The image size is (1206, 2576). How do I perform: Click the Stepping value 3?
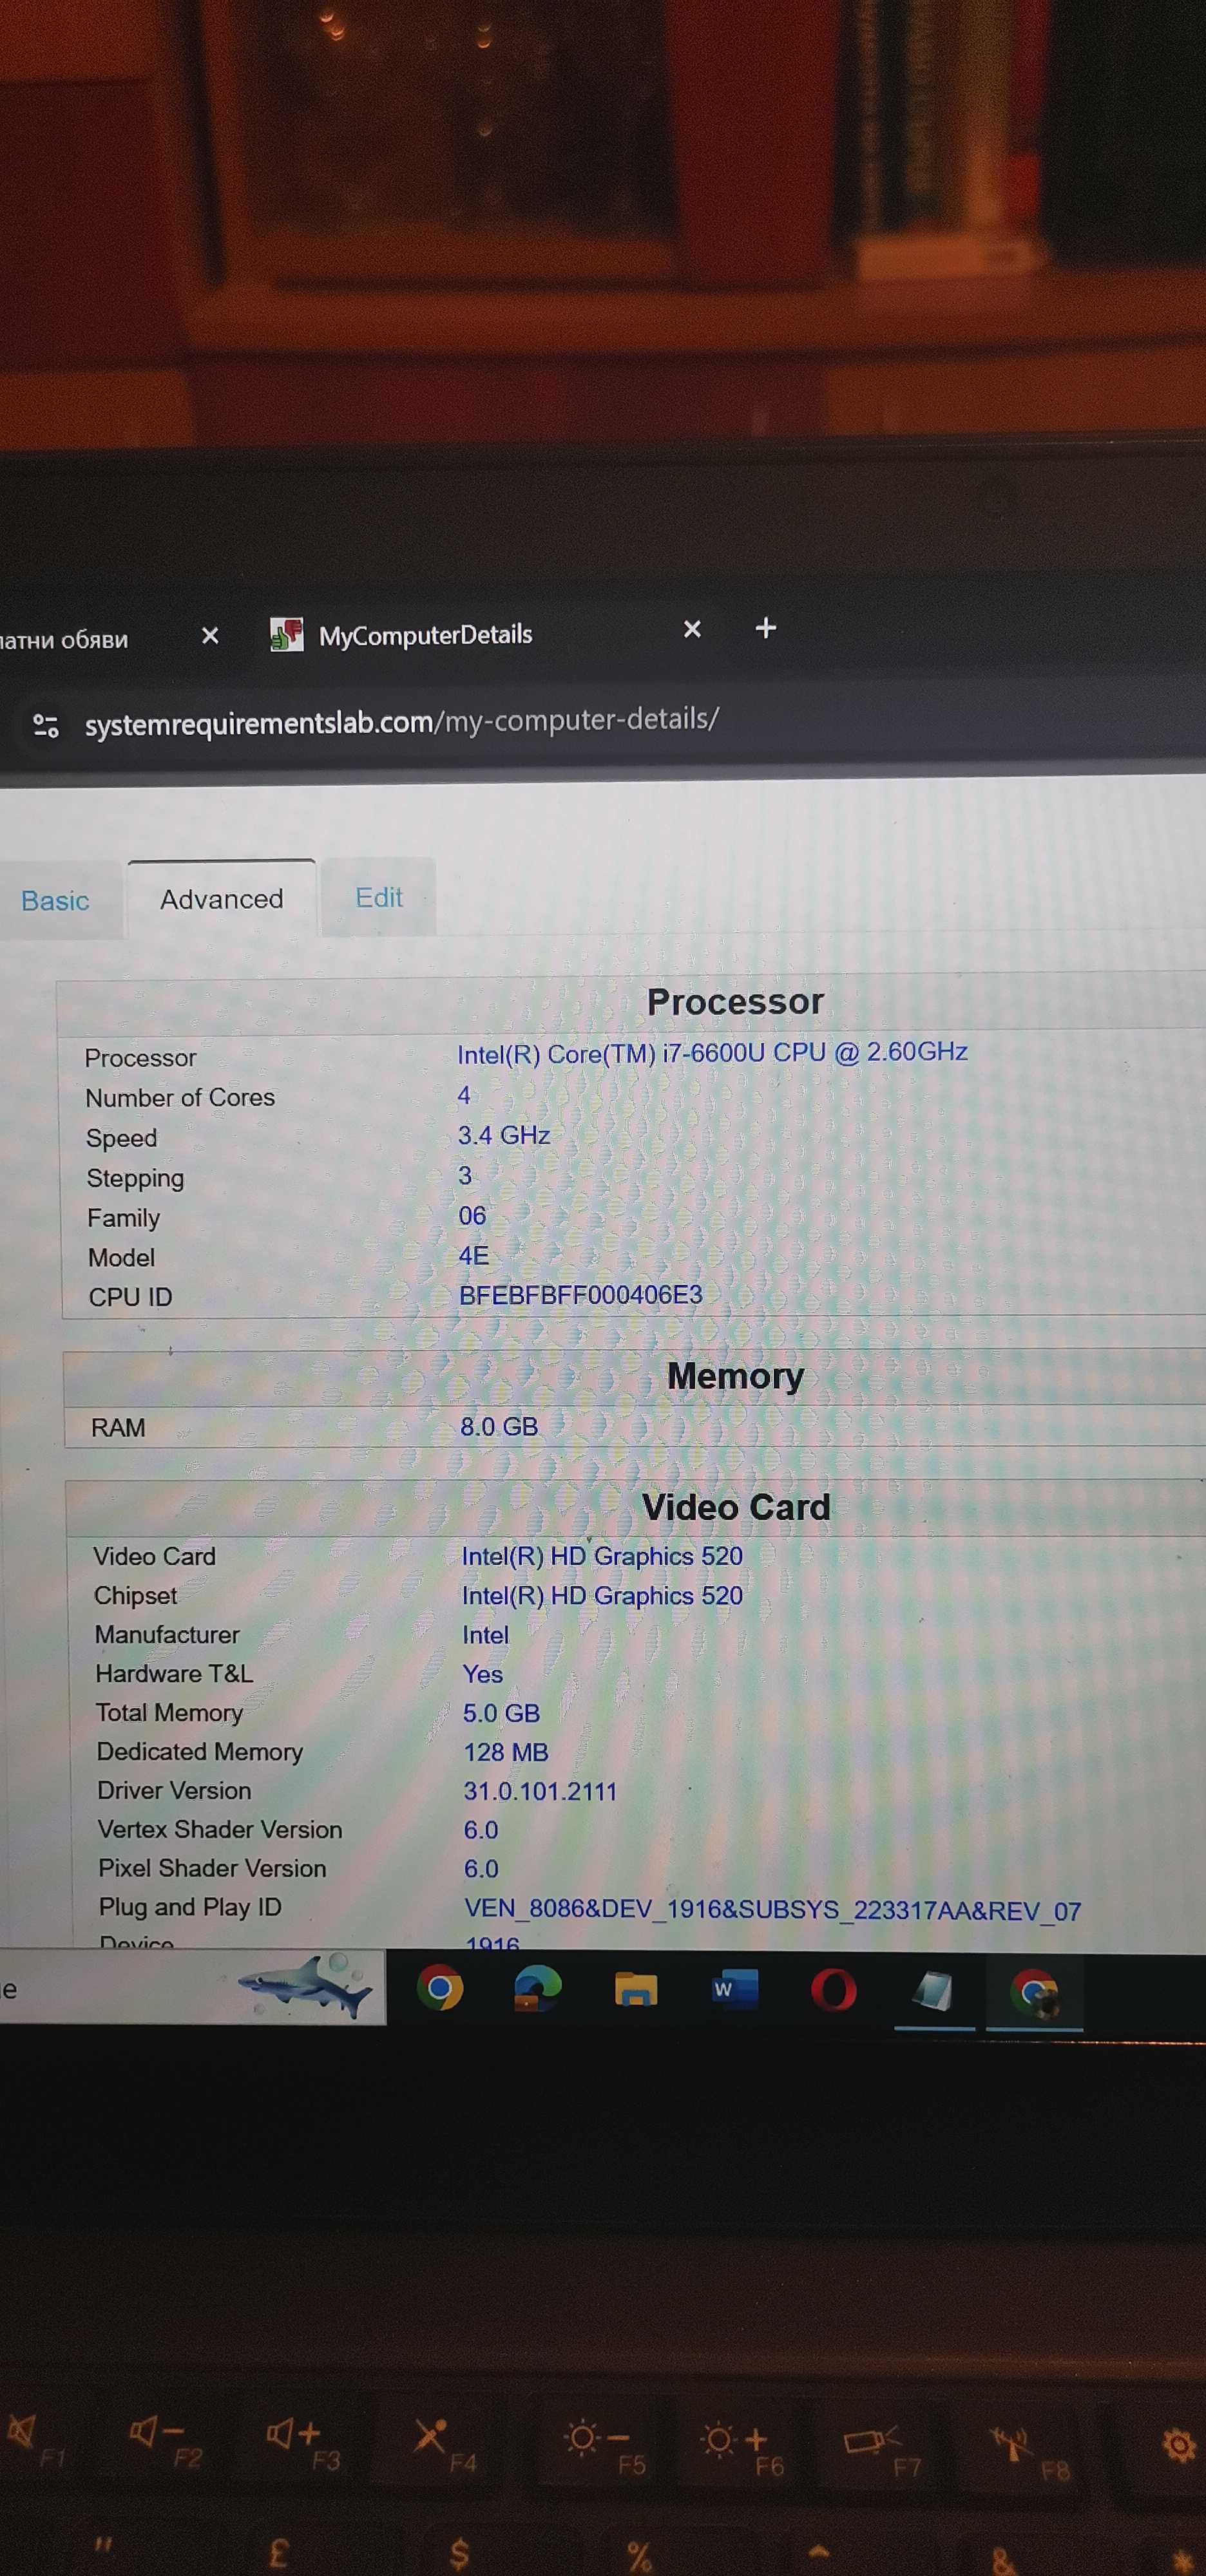(x=465, y=1175)
